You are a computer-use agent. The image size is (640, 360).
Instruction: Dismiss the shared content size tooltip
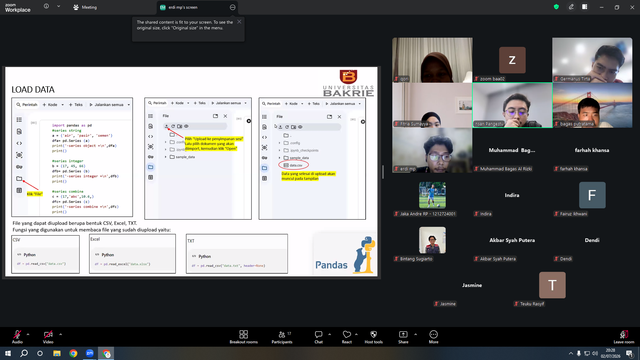239,22
